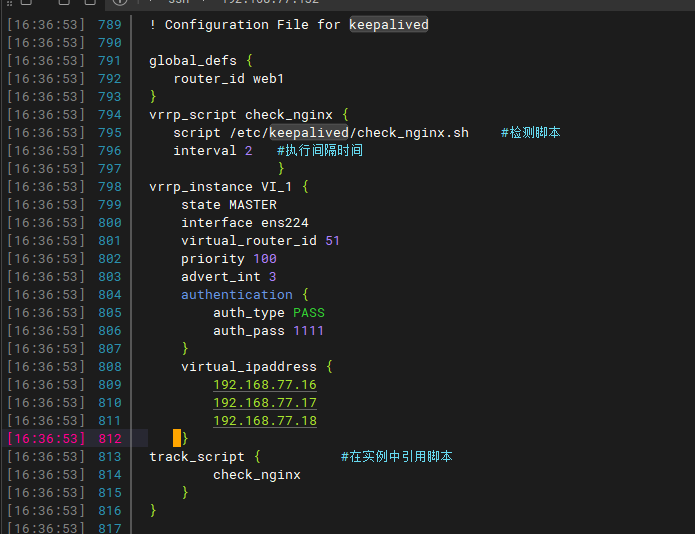Open the underlined IP 192.168.77.17
Image resolution: width=695 pixels, height=534 pixels.
(265, 403)
